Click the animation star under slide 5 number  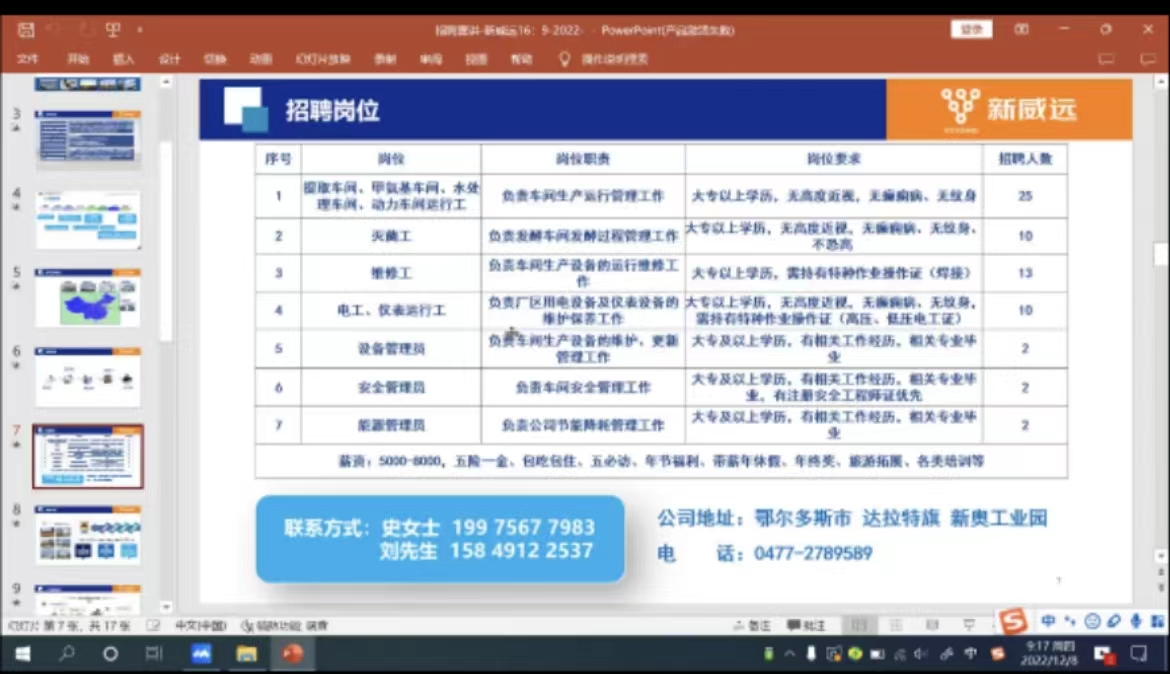(16, 287)
